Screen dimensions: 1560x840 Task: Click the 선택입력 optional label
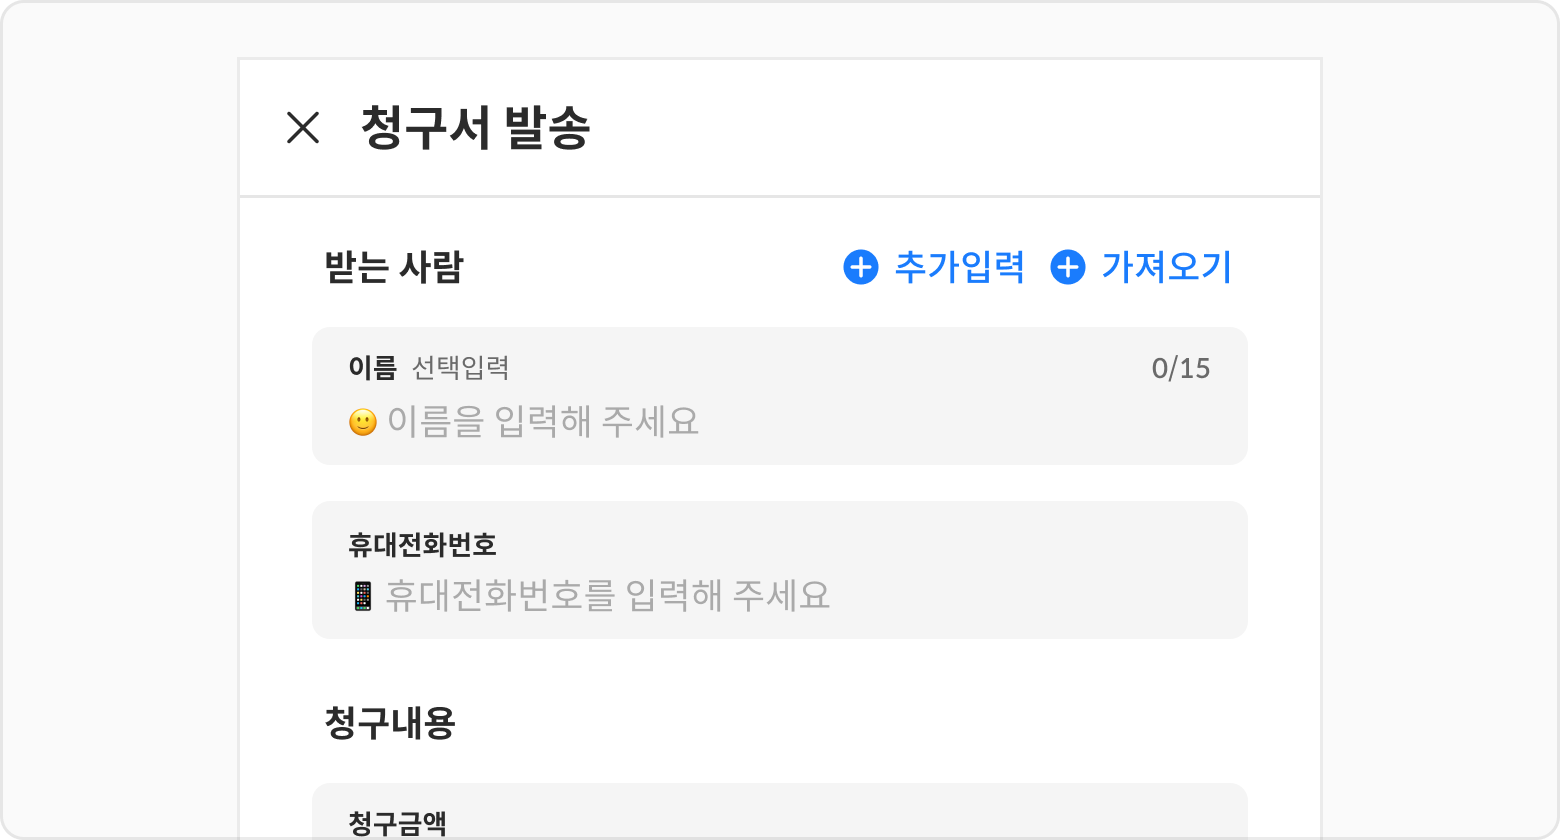click(461, 368)
